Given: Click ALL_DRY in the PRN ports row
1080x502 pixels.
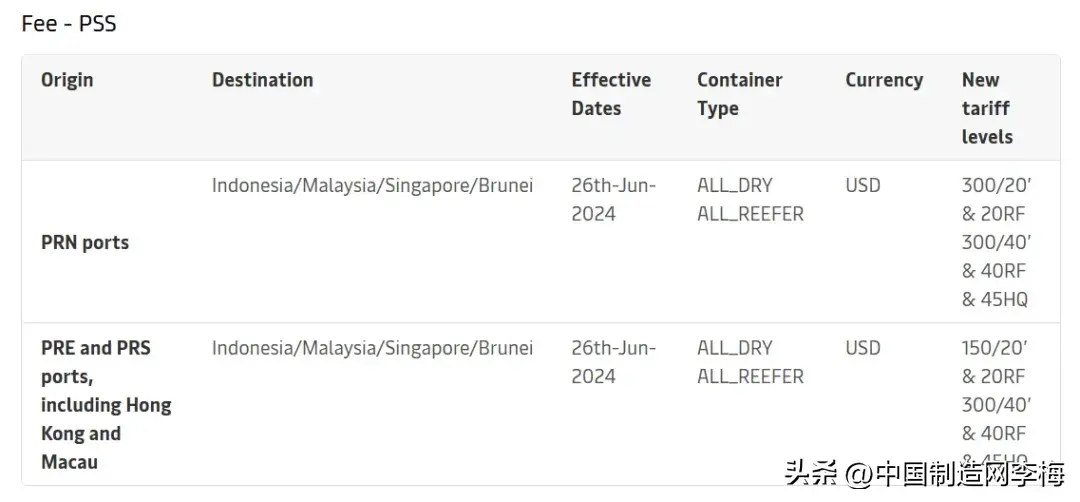Looking at the screenshot, I should [734, 186].
